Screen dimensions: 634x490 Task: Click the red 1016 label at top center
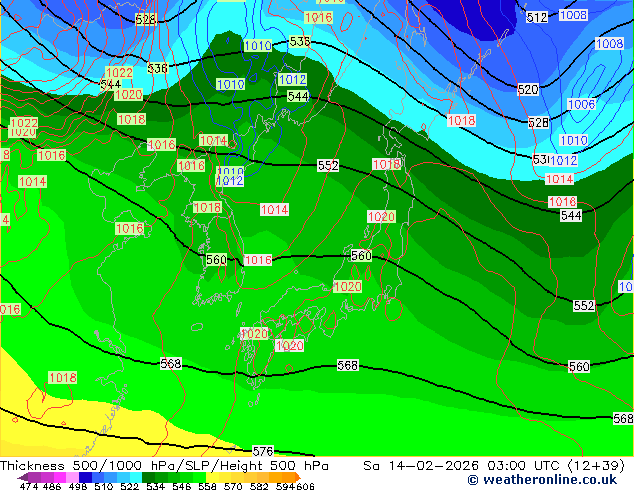(318, 17)
